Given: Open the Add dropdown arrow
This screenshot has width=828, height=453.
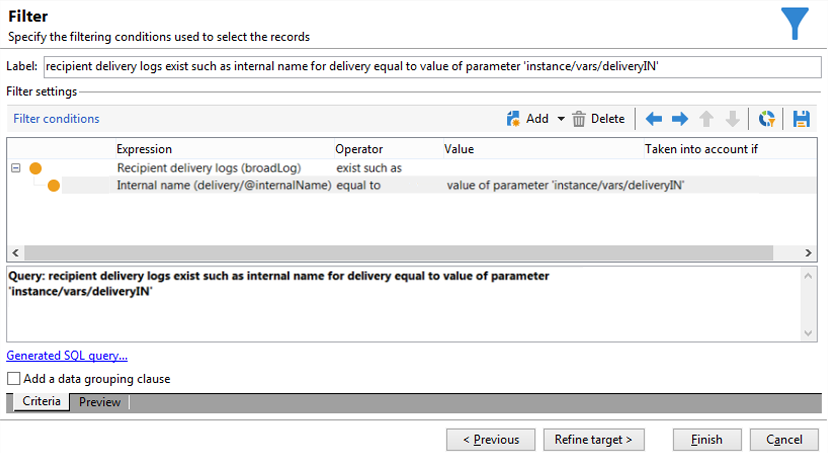Looking at the screenshot, I should tap(561, 119).
